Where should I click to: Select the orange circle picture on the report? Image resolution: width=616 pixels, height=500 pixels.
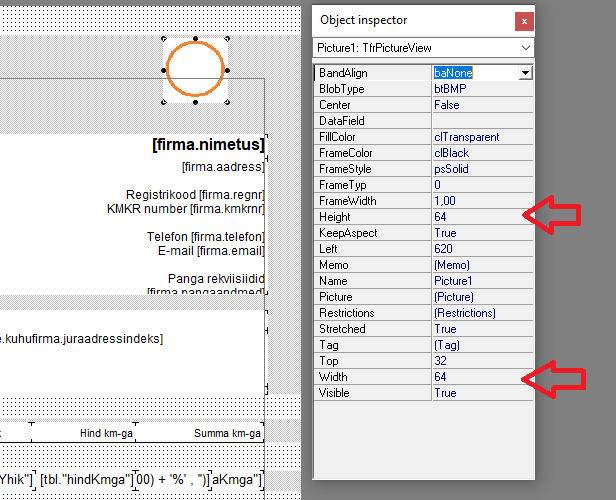pos(195,70)
